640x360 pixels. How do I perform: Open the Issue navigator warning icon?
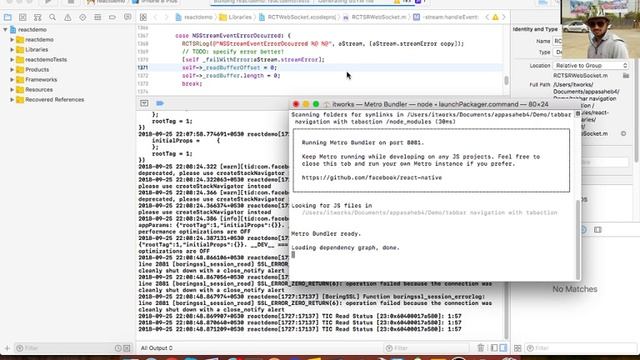click(67, 17)
